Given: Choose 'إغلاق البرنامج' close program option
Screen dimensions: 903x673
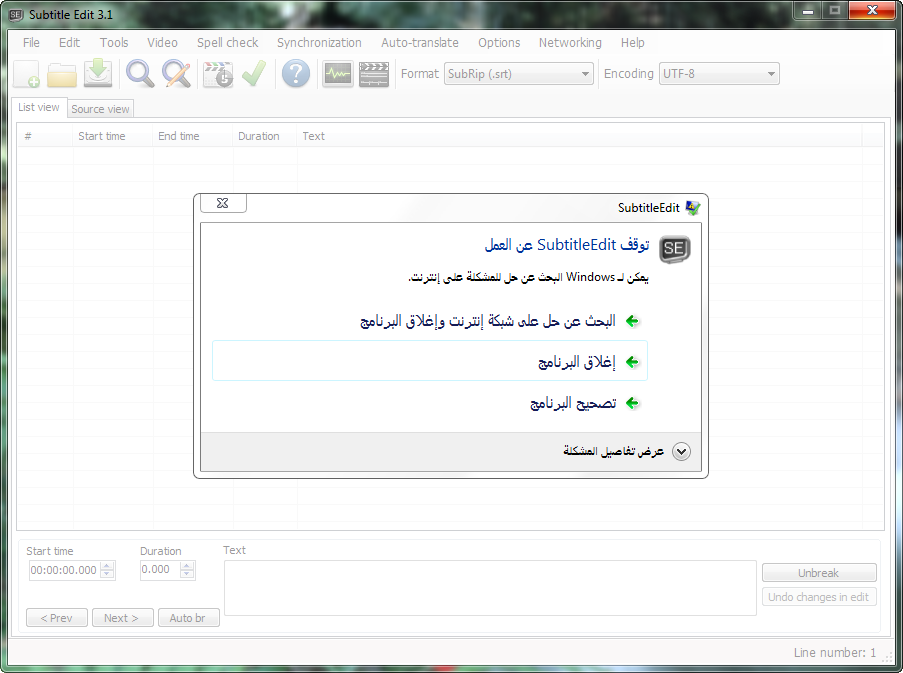Looking at the screenshot, I should 430,361.
